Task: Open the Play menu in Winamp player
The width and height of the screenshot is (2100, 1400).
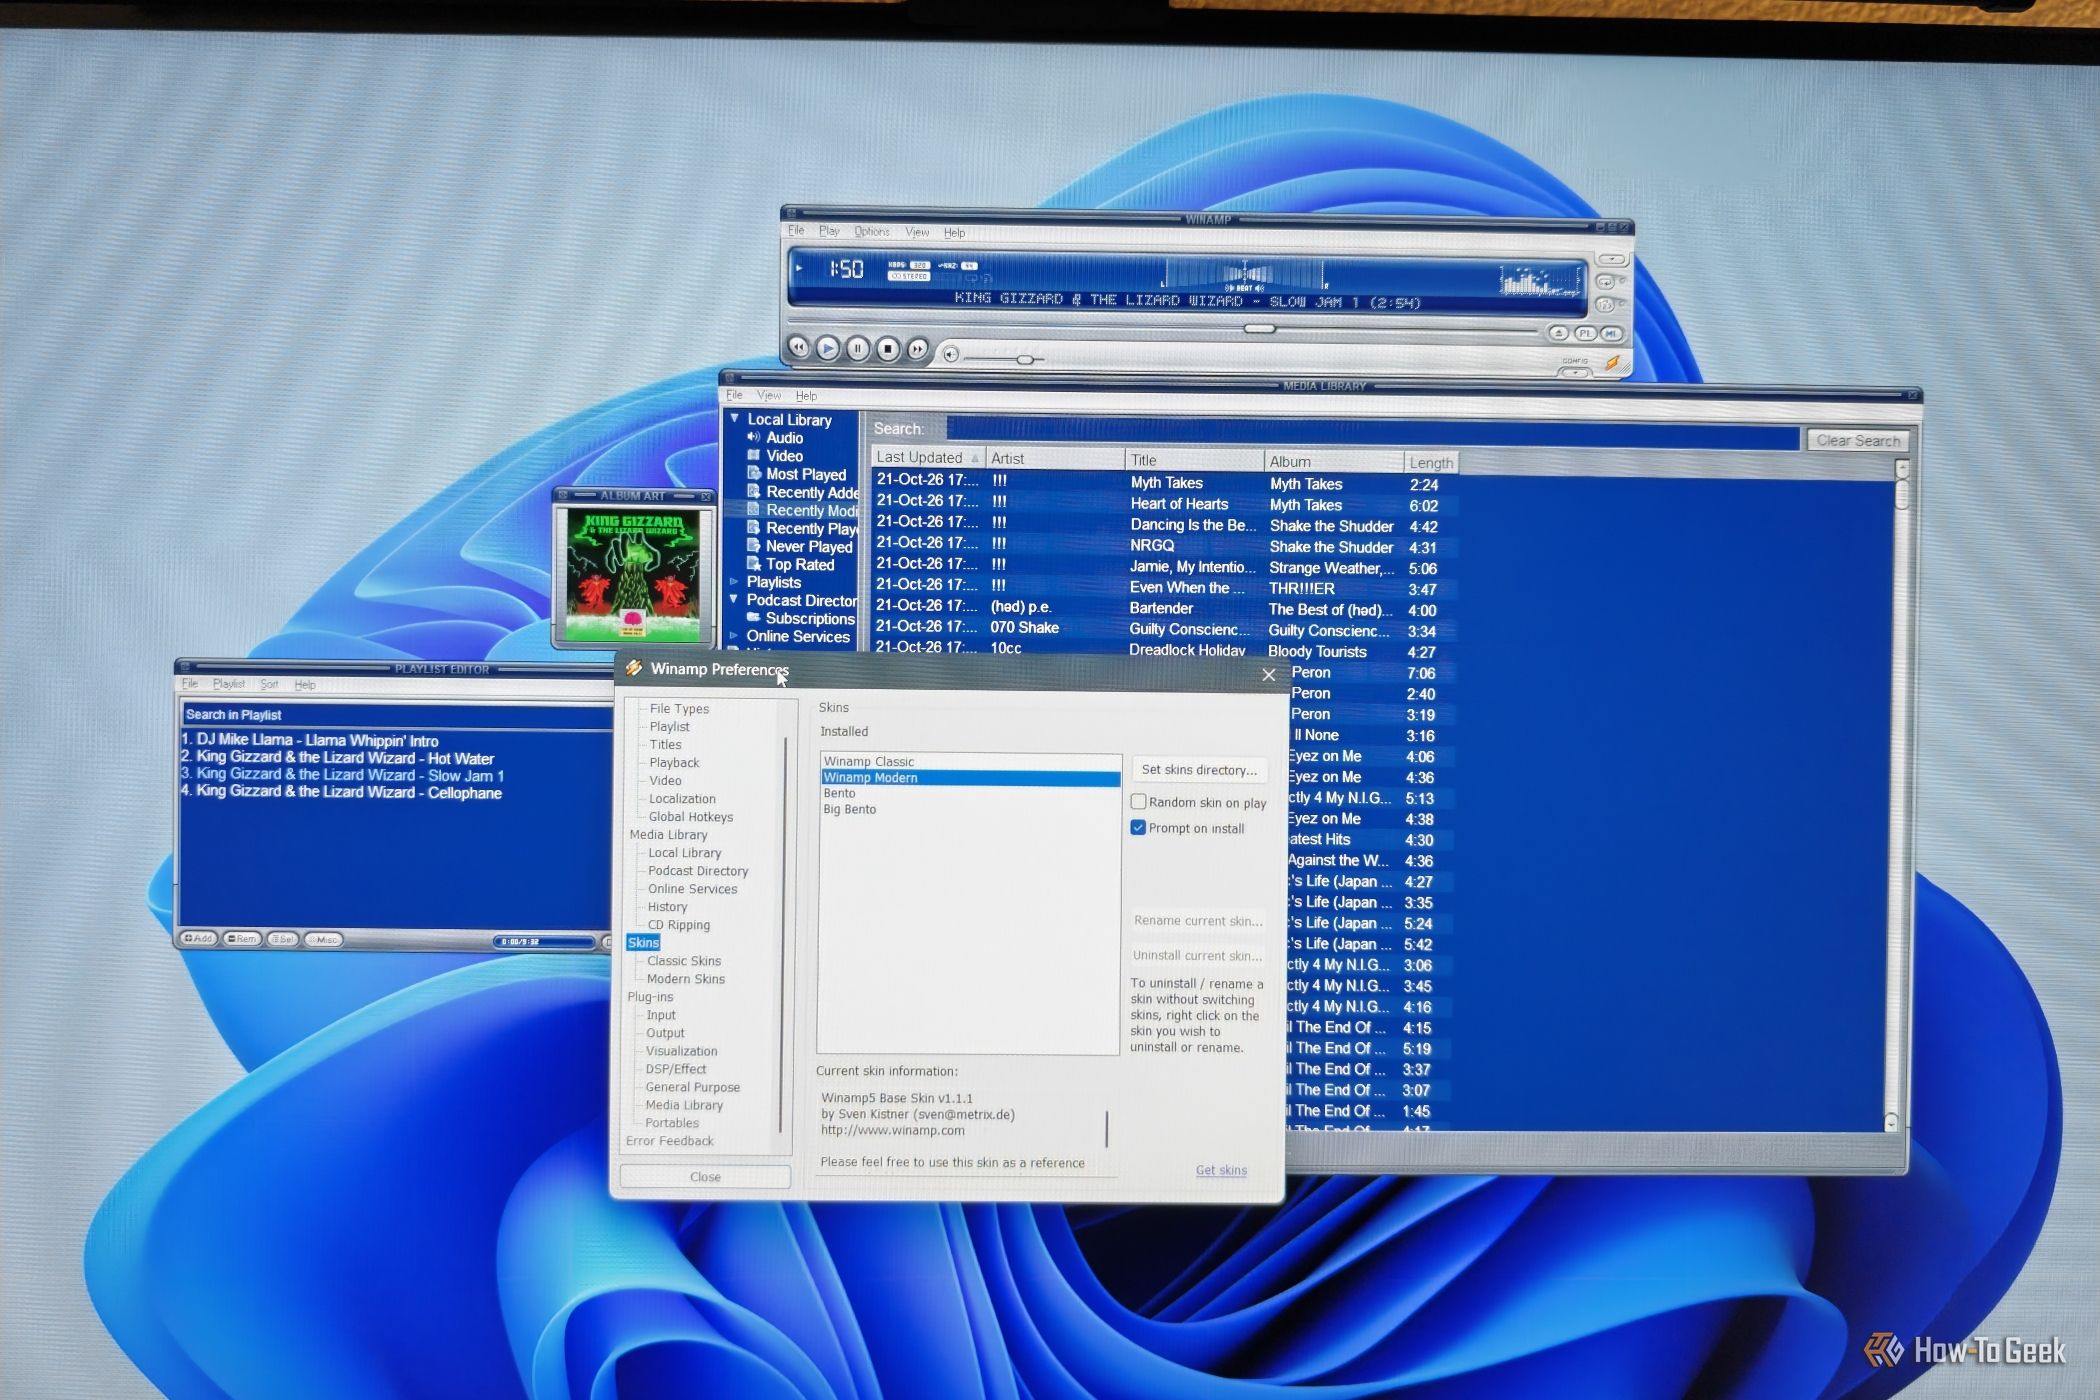Action: [829, 231]
